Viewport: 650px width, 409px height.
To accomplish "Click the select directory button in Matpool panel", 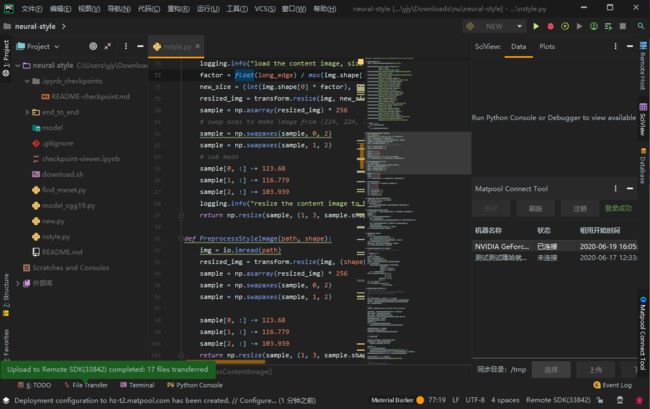I will pos(551,370).
